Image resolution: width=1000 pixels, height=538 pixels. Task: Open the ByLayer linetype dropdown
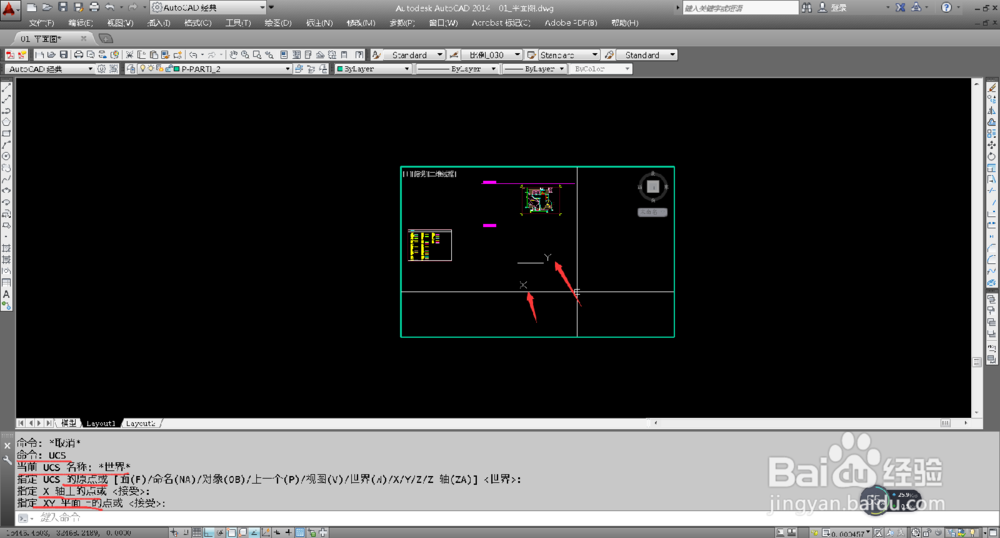[x=455, y=69]
